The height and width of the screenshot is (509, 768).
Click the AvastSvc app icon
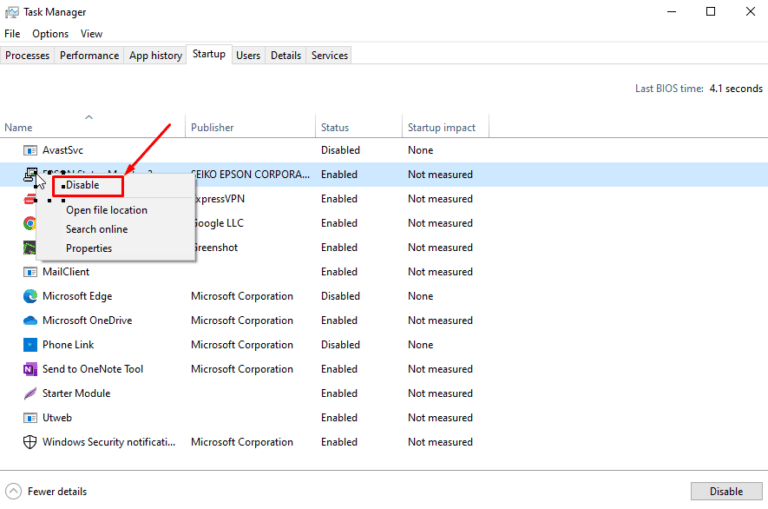coord(30,150)
